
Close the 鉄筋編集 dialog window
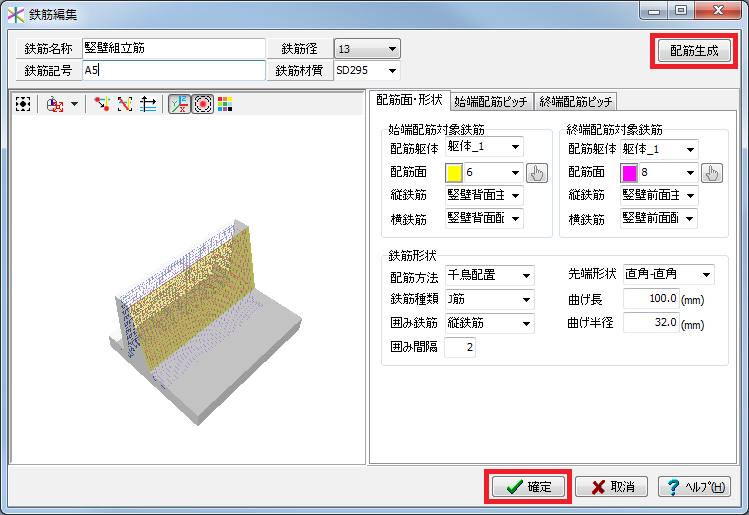tap(718, 11)
